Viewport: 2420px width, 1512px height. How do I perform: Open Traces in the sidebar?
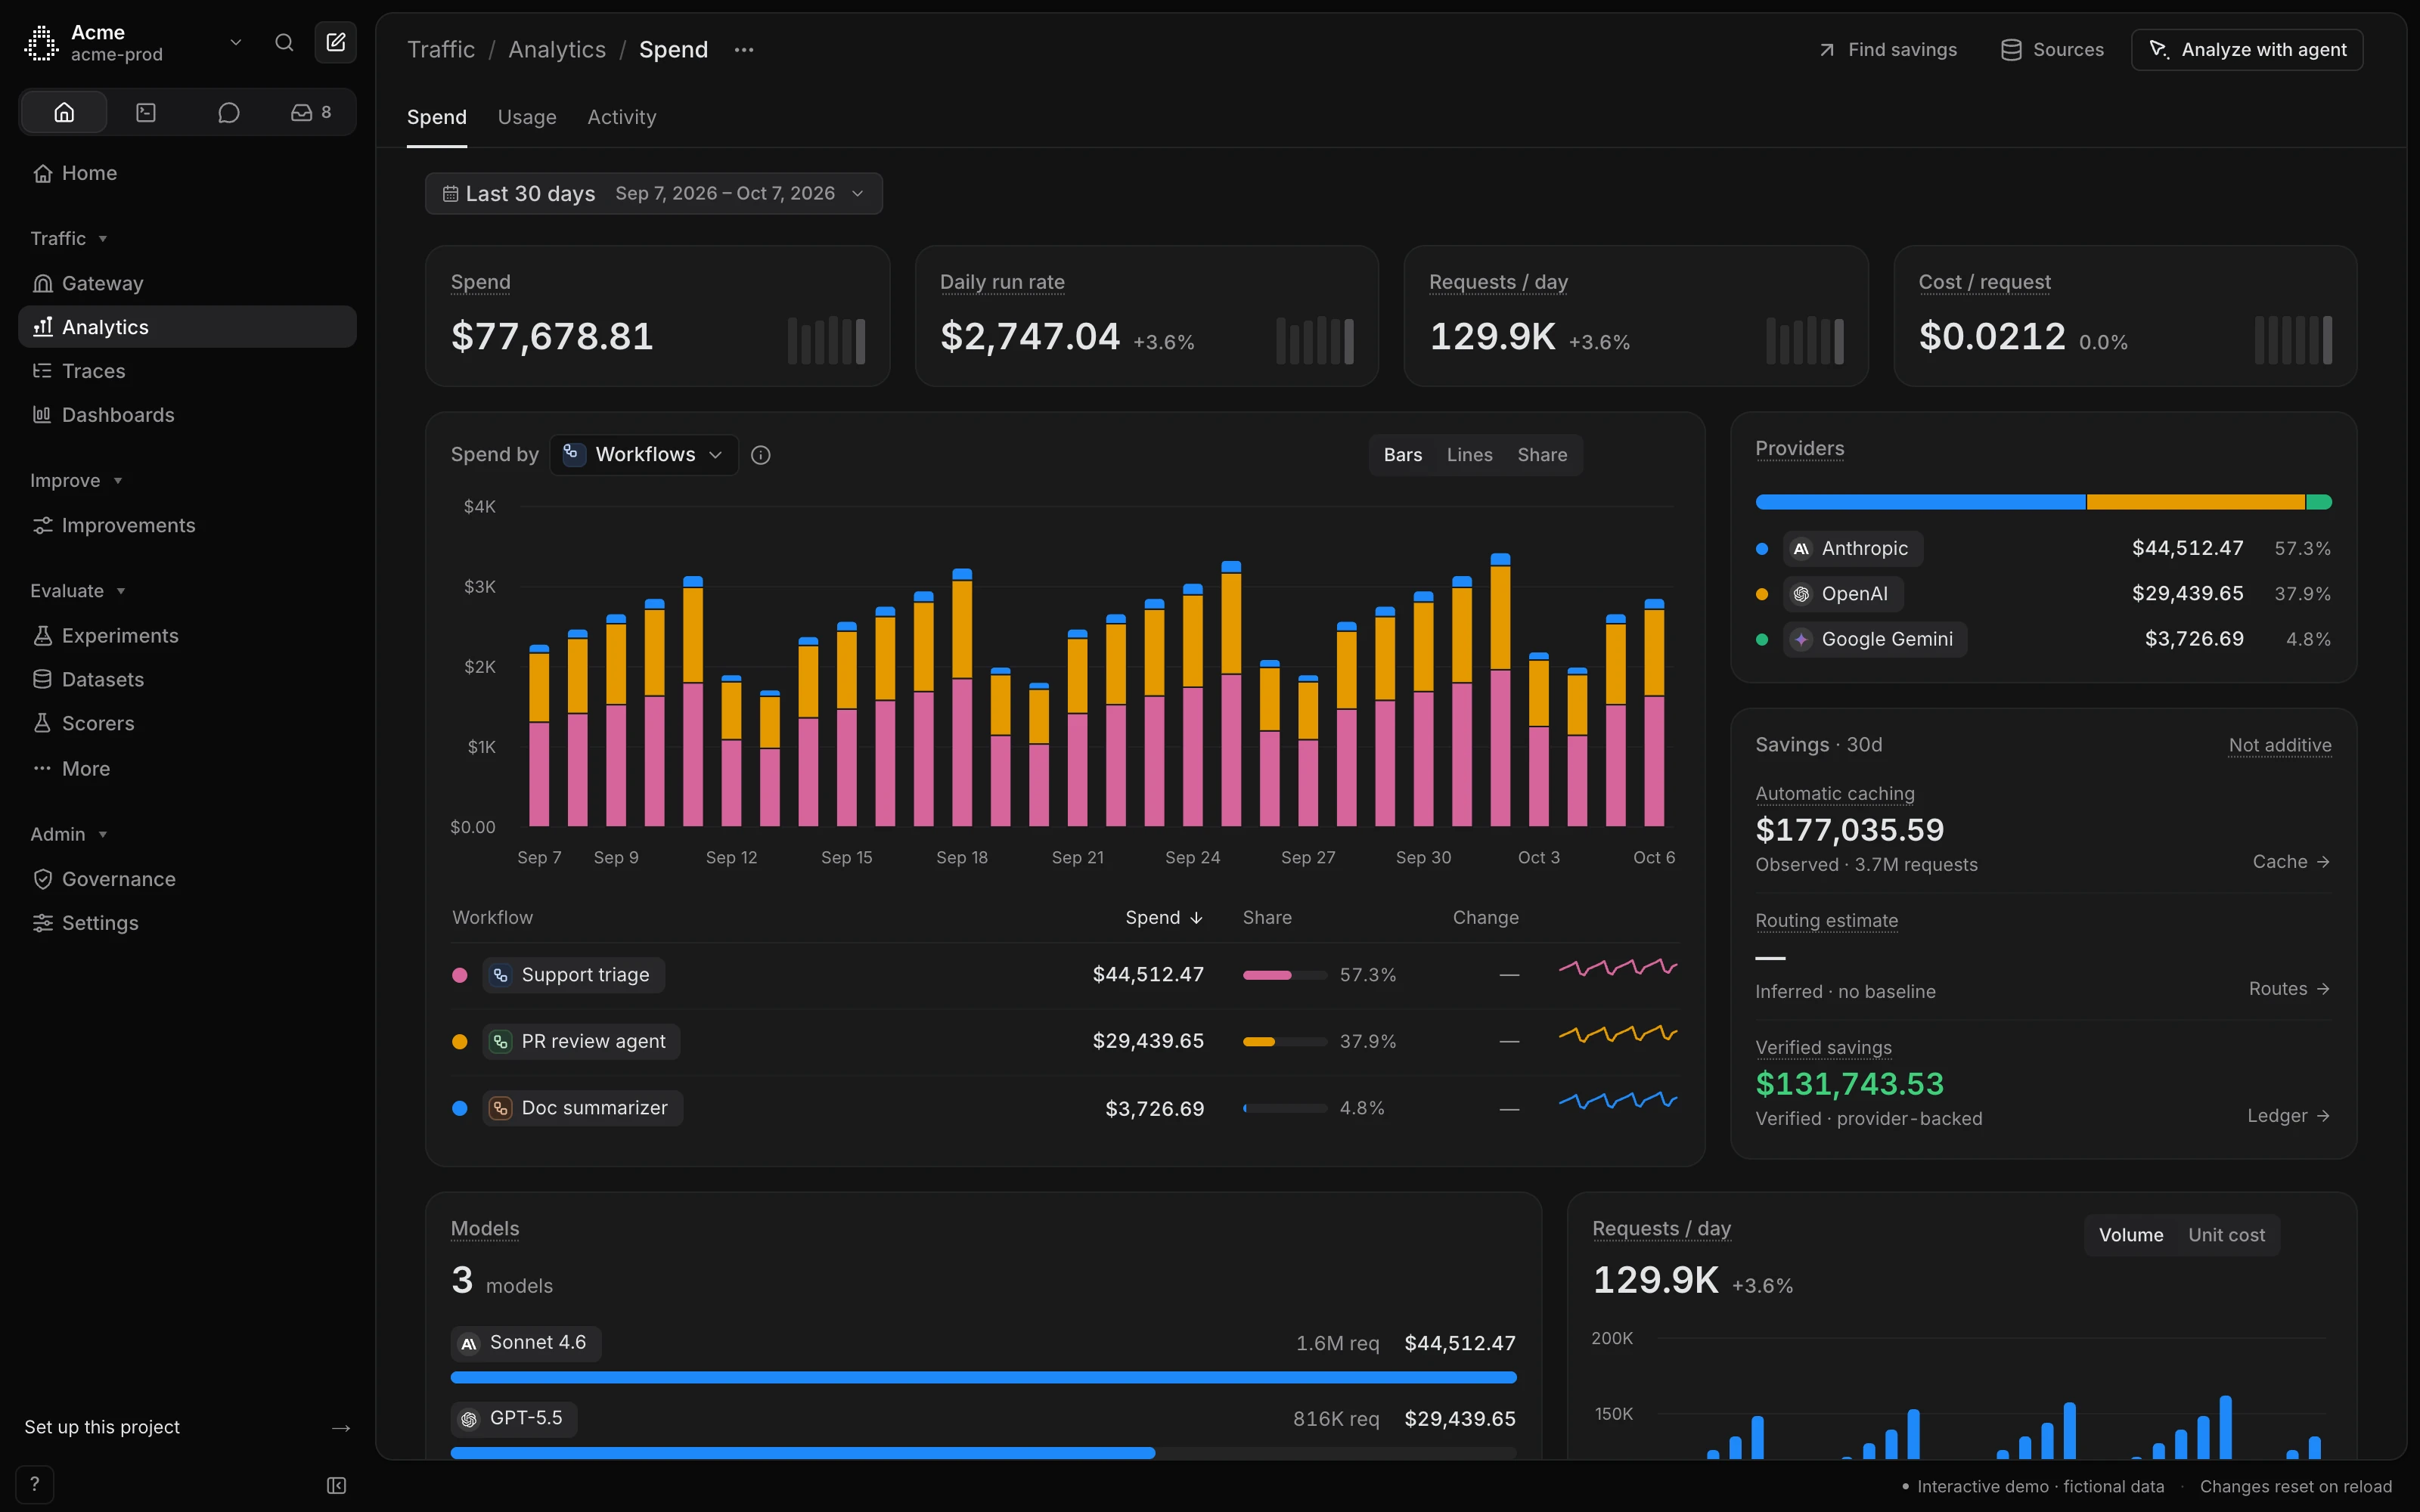click(187, 371)
